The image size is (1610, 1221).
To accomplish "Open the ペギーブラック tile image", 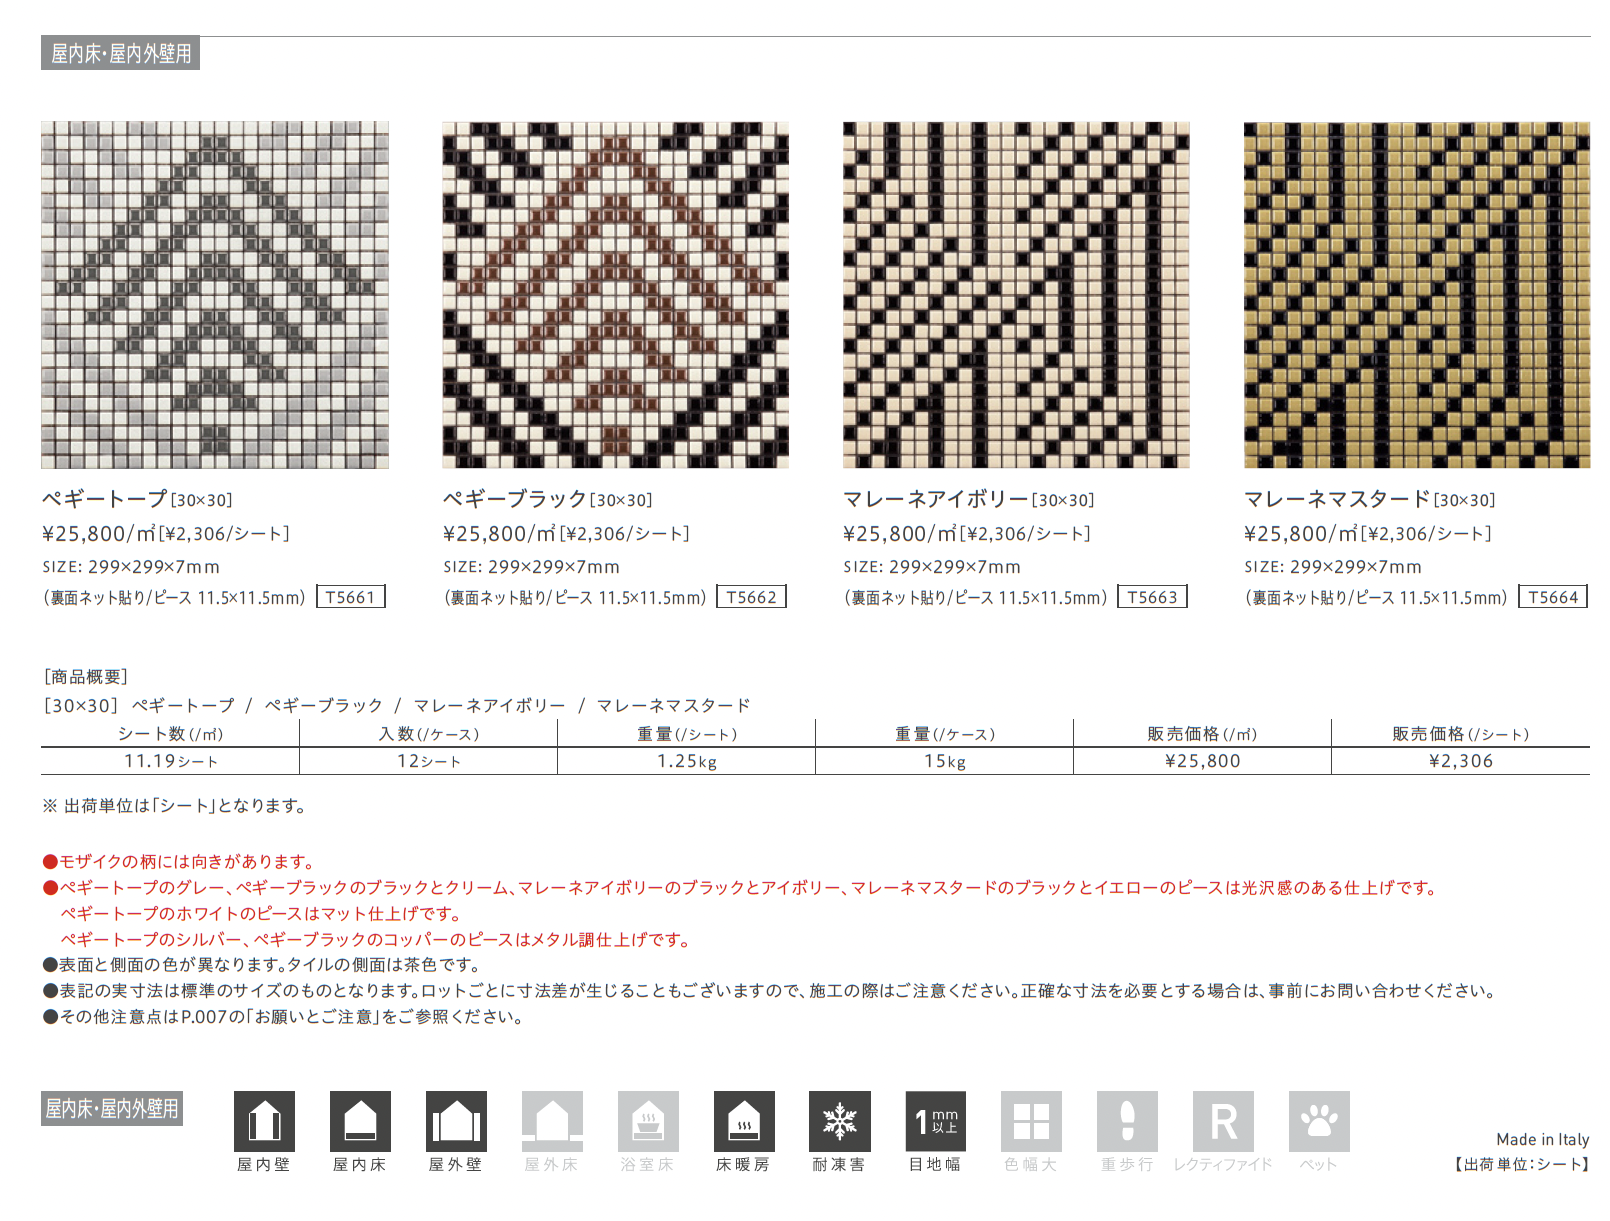I will (615, 295).
